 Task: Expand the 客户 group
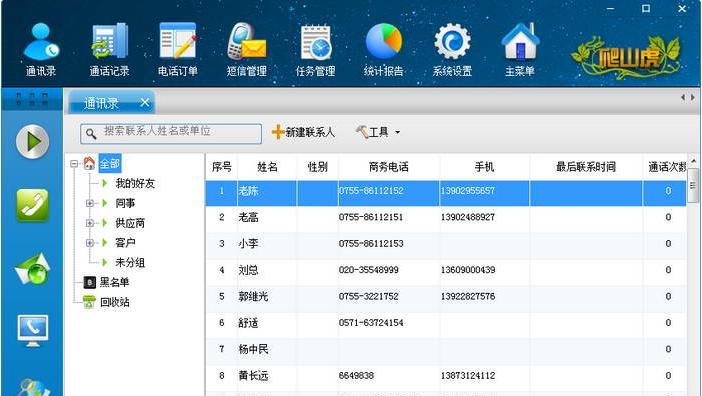(x=90, y=243)
